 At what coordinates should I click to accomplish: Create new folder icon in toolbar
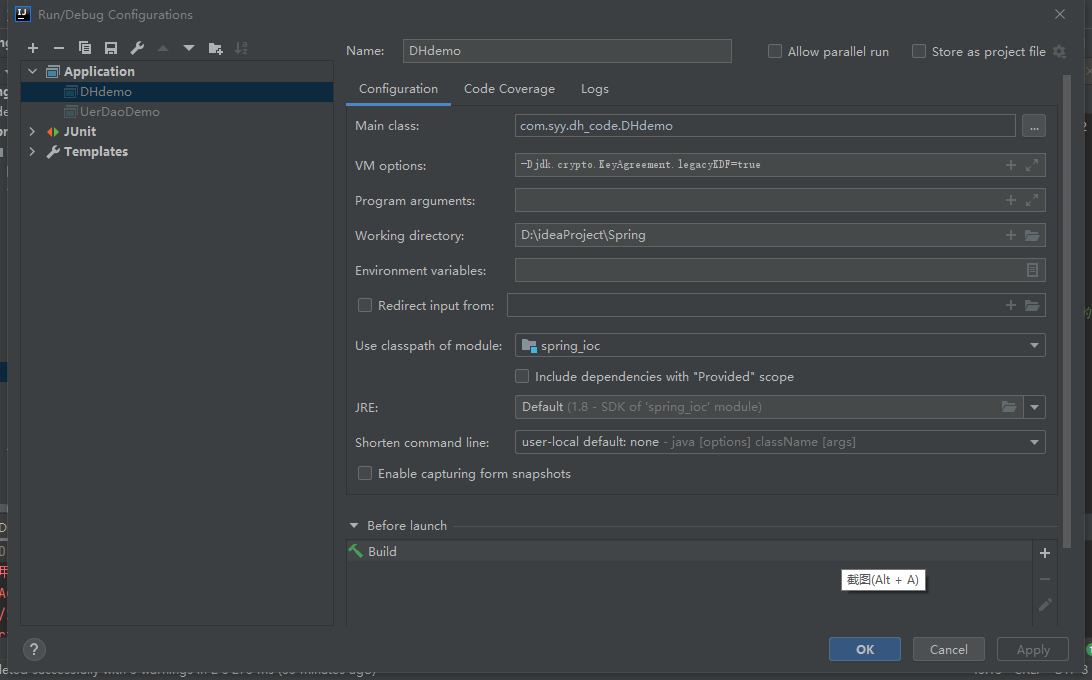coord(215,48)
